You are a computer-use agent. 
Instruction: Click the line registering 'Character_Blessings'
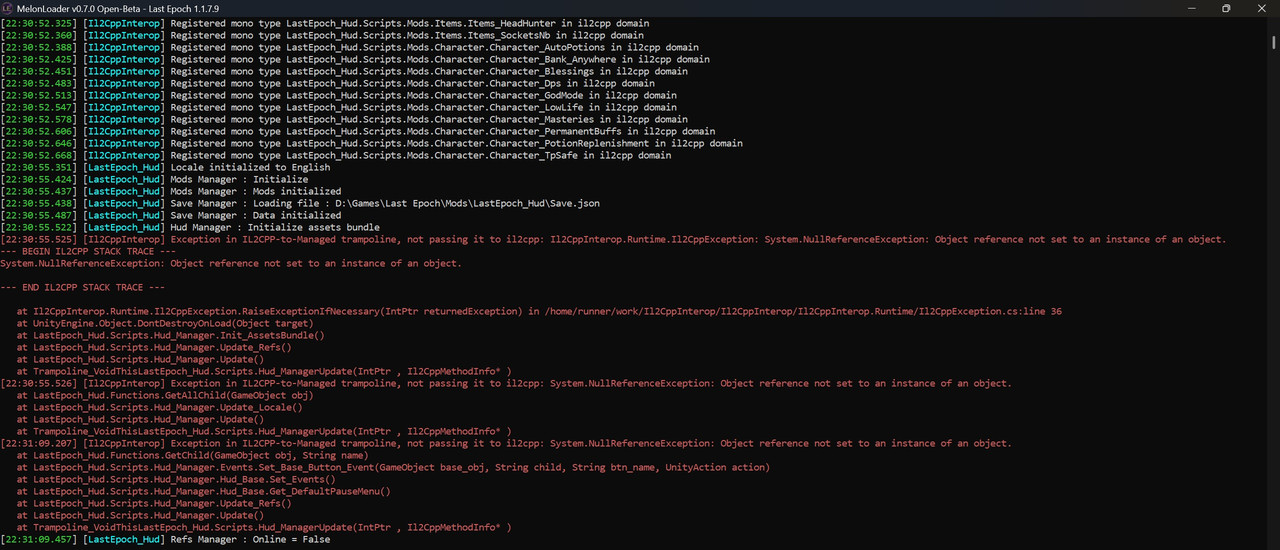click(x=344, y=71)
